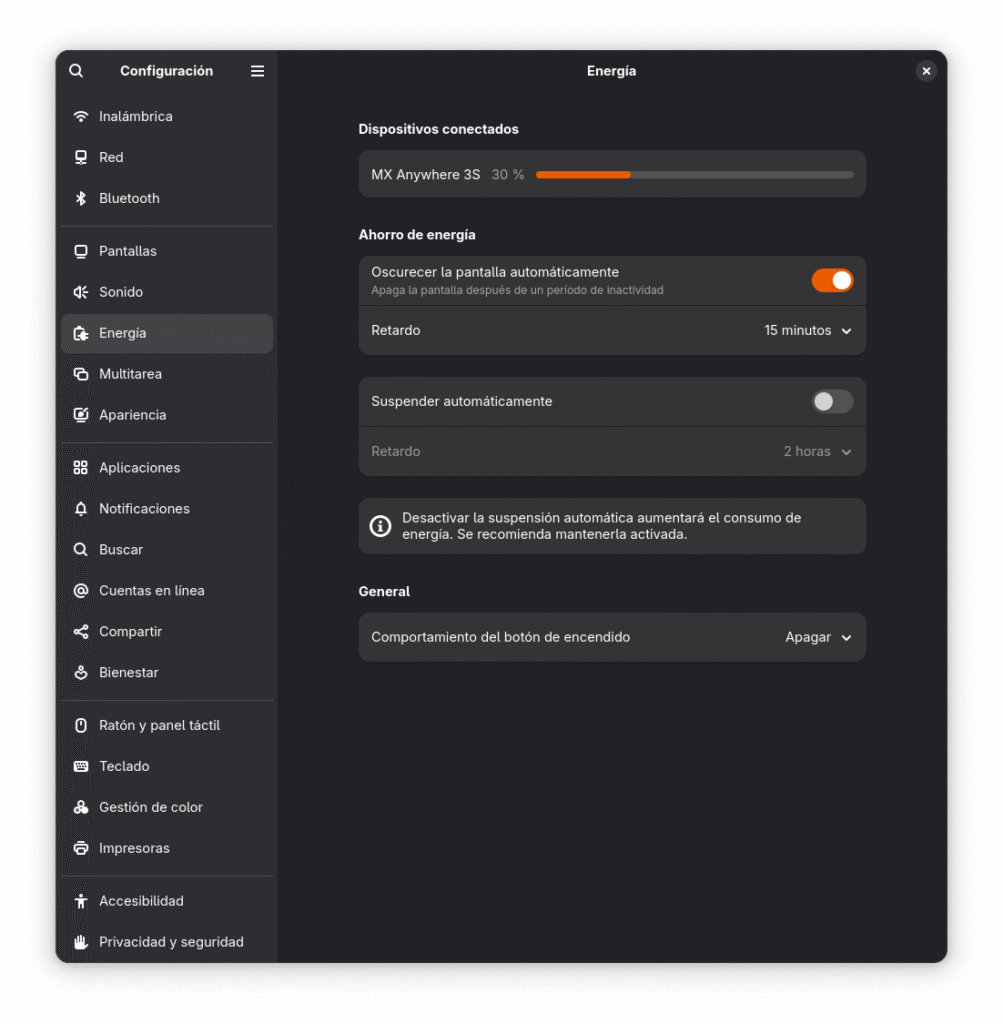Disable the Oscurecer la pantalla automáticamente switch
The height and width of the screenshot is (1024, 1003).
coord(832,281)
